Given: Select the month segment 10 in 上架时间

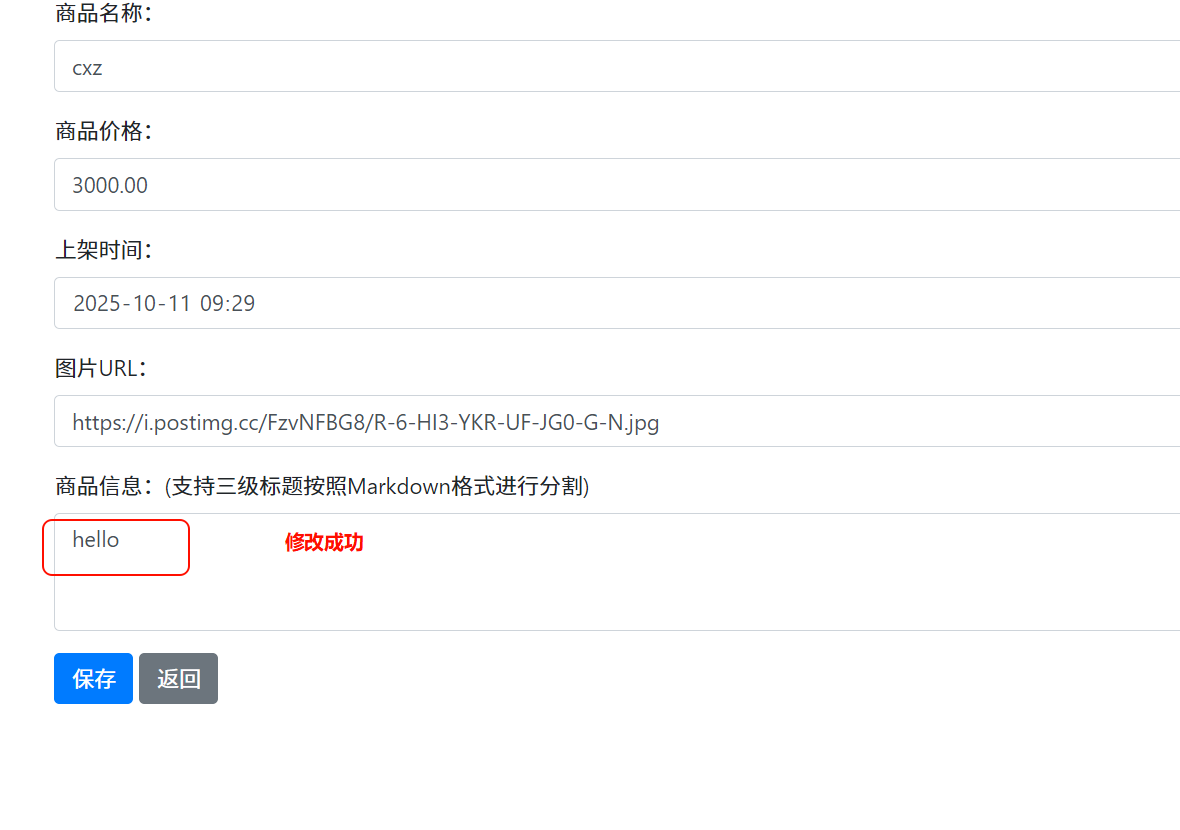Looking at the screenshot, I should (144, 303).
